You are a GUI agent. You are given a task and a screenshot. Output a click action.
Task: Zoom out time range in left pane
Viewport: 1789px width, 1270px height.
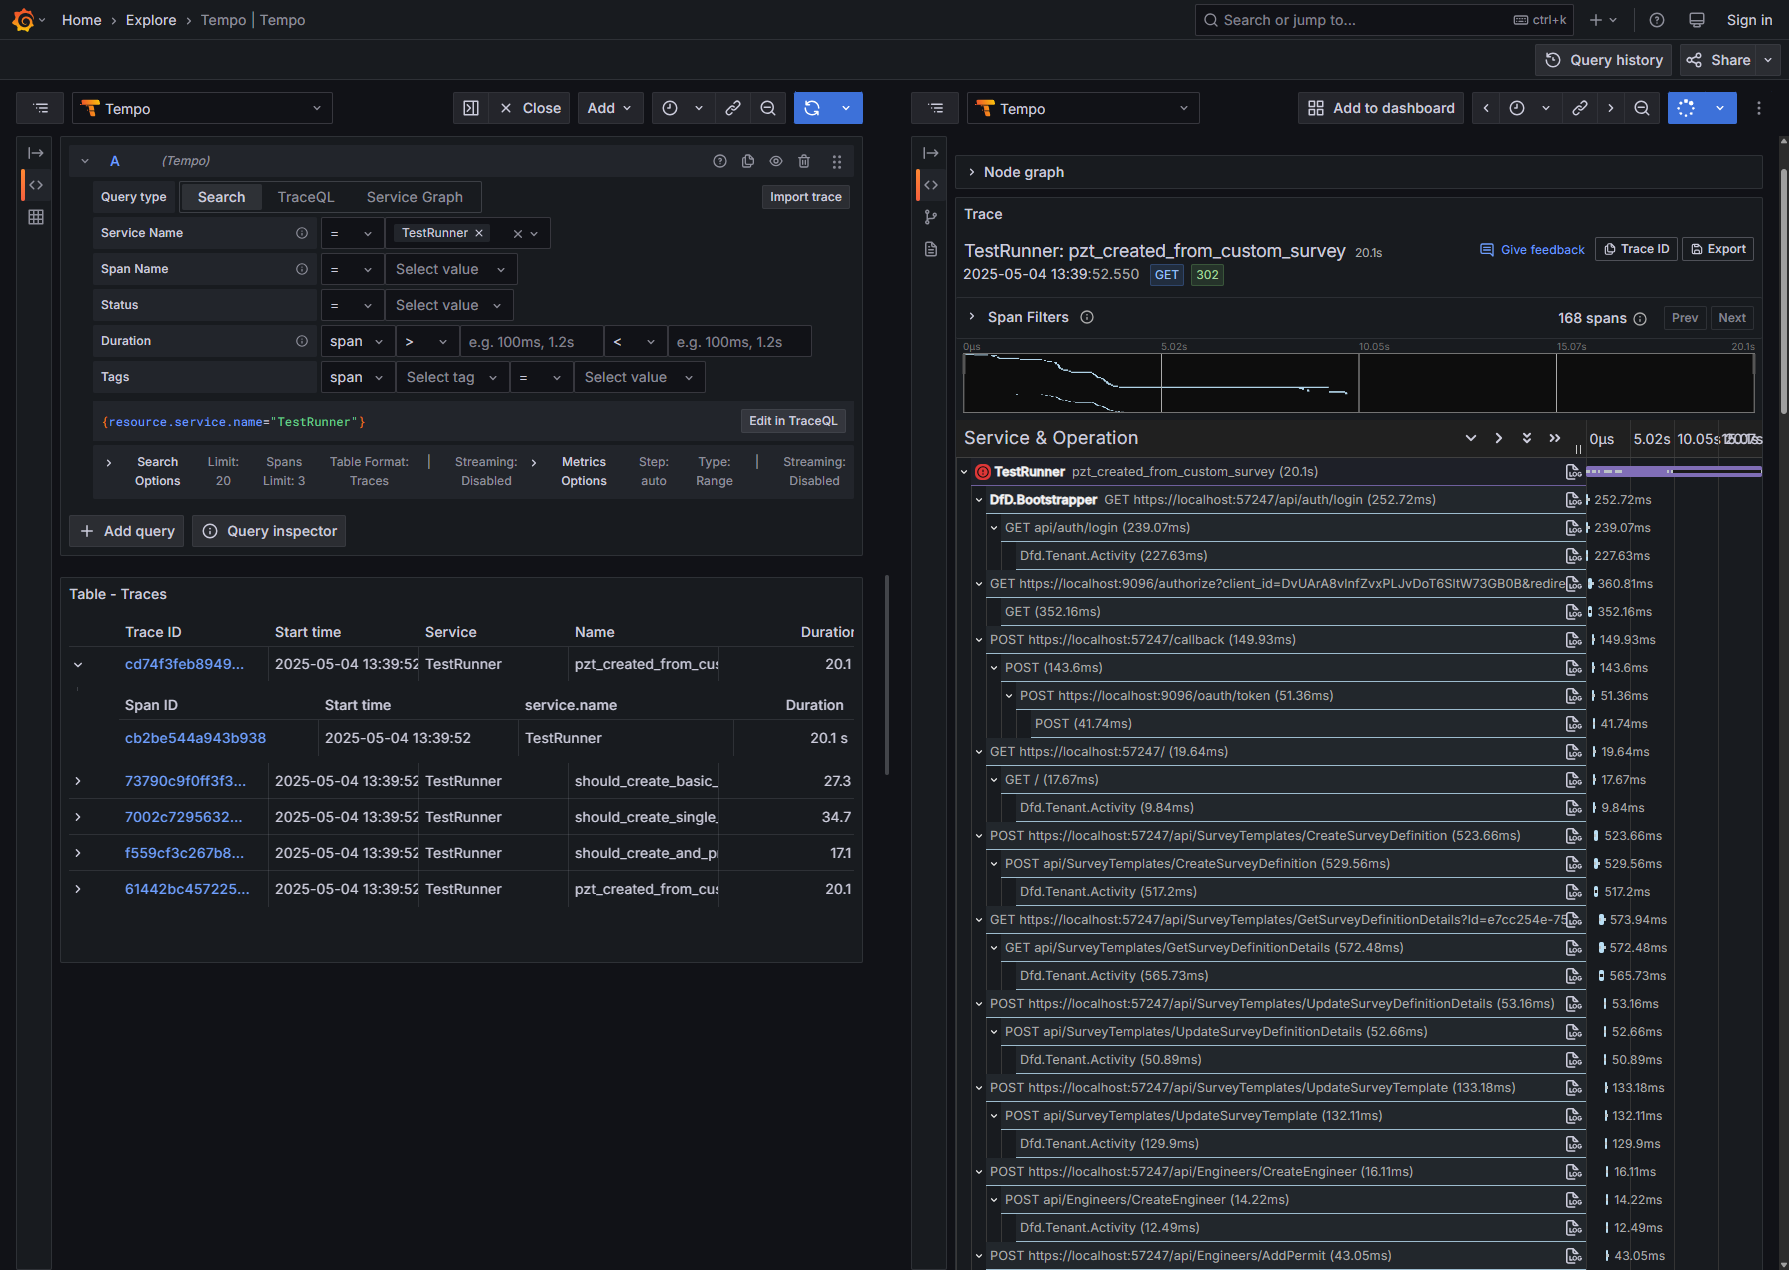(768, 108)
